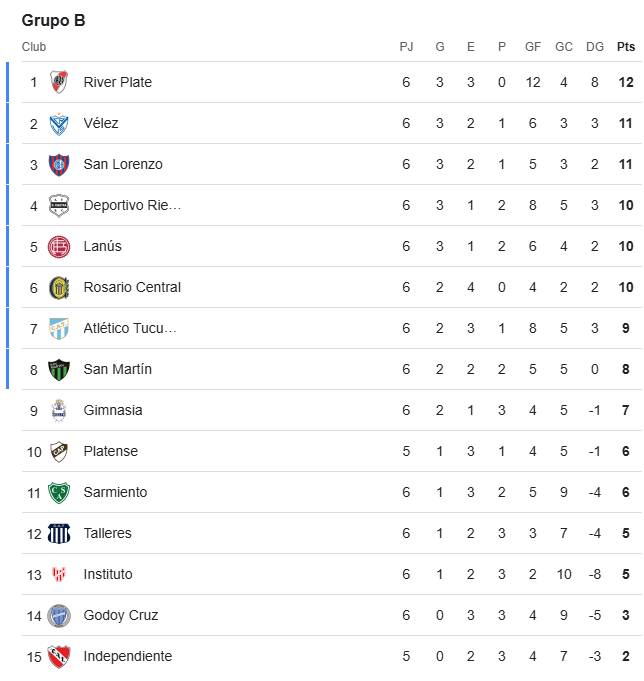Click the Lanús club crest
This screenshot has width=644, height=681.
pyautogui.click(x=59, y=247)
